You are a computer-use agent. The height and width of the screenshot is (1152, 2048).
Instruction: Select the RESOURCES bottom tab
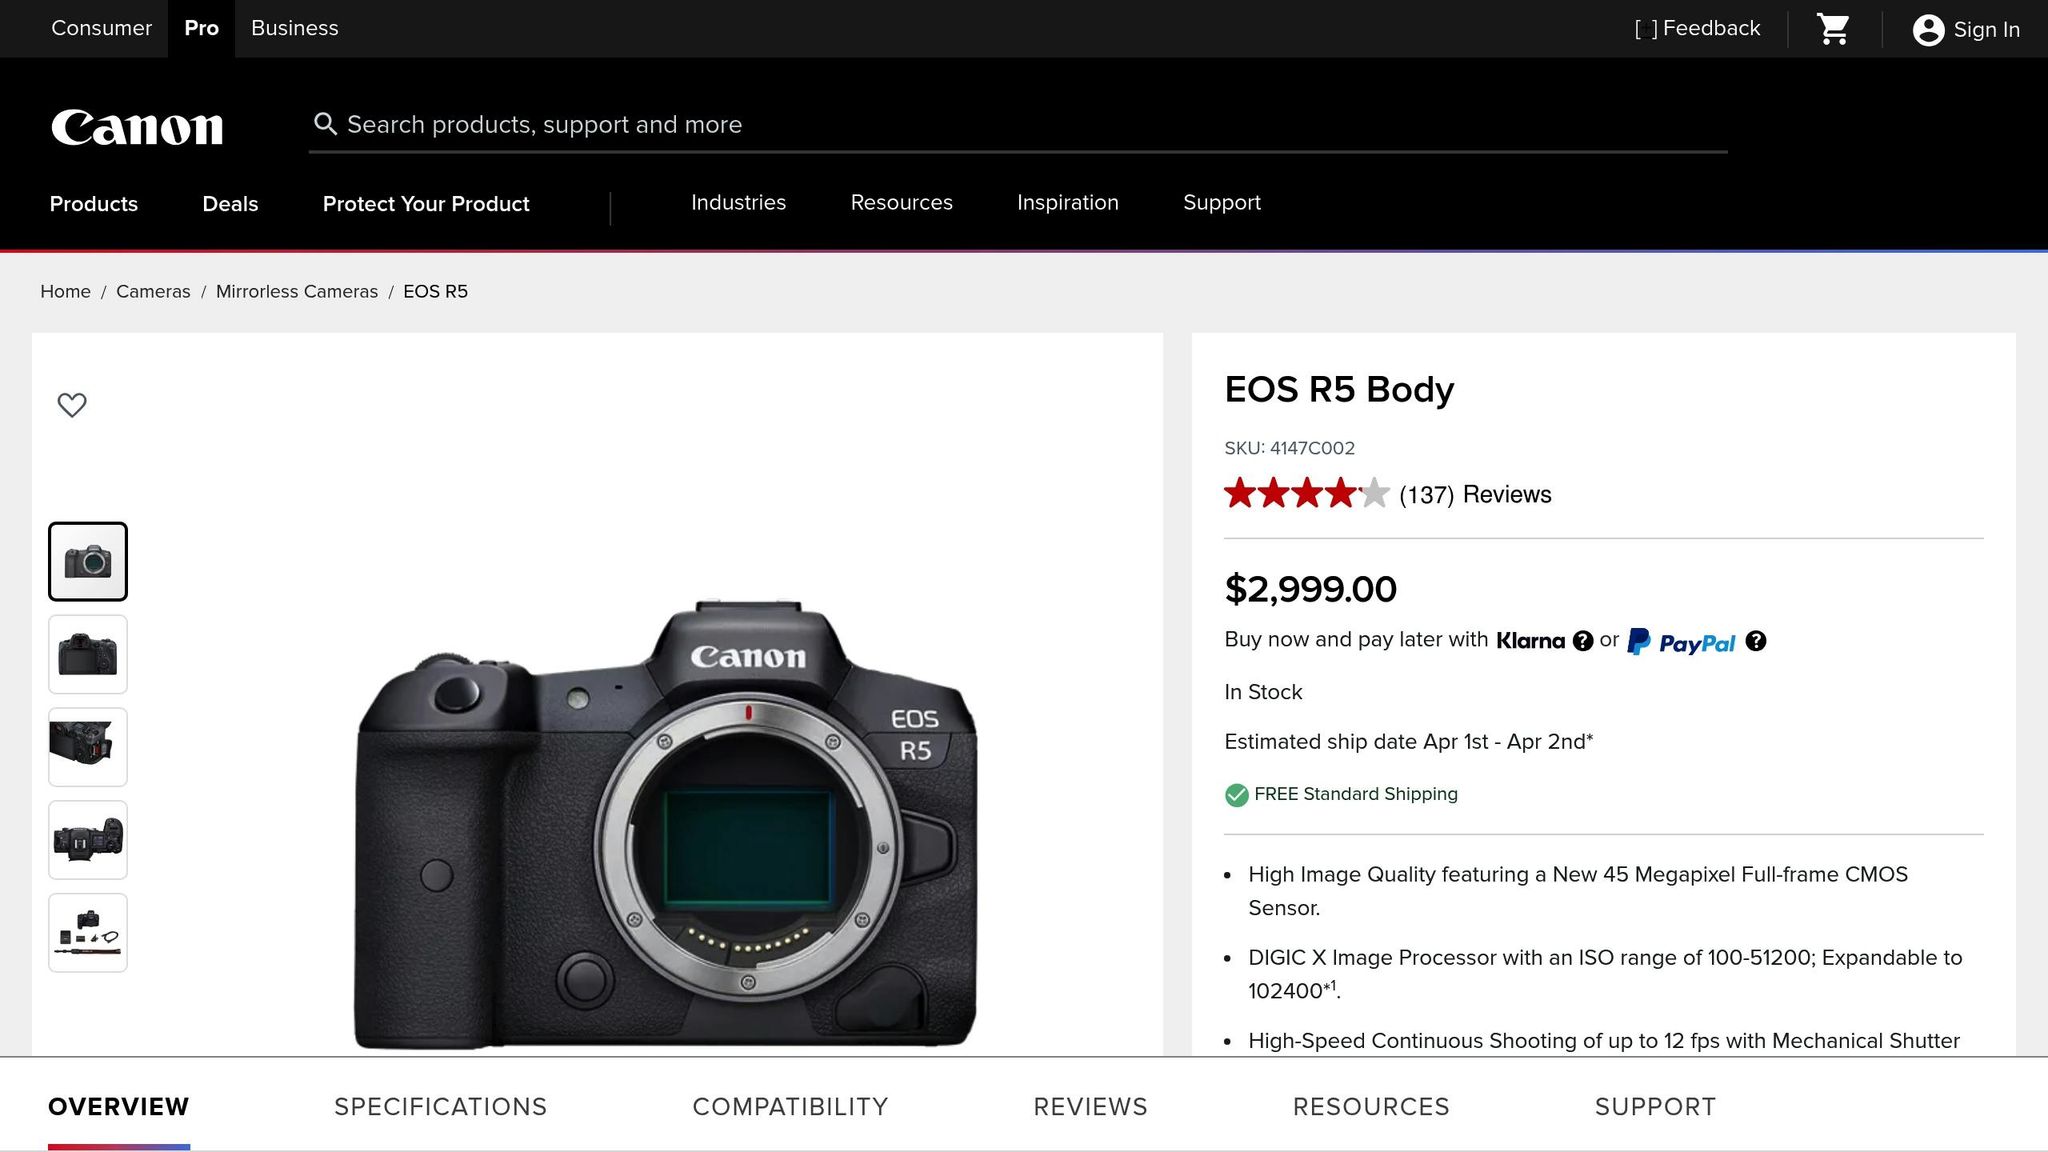(x=1371, y=1107)
